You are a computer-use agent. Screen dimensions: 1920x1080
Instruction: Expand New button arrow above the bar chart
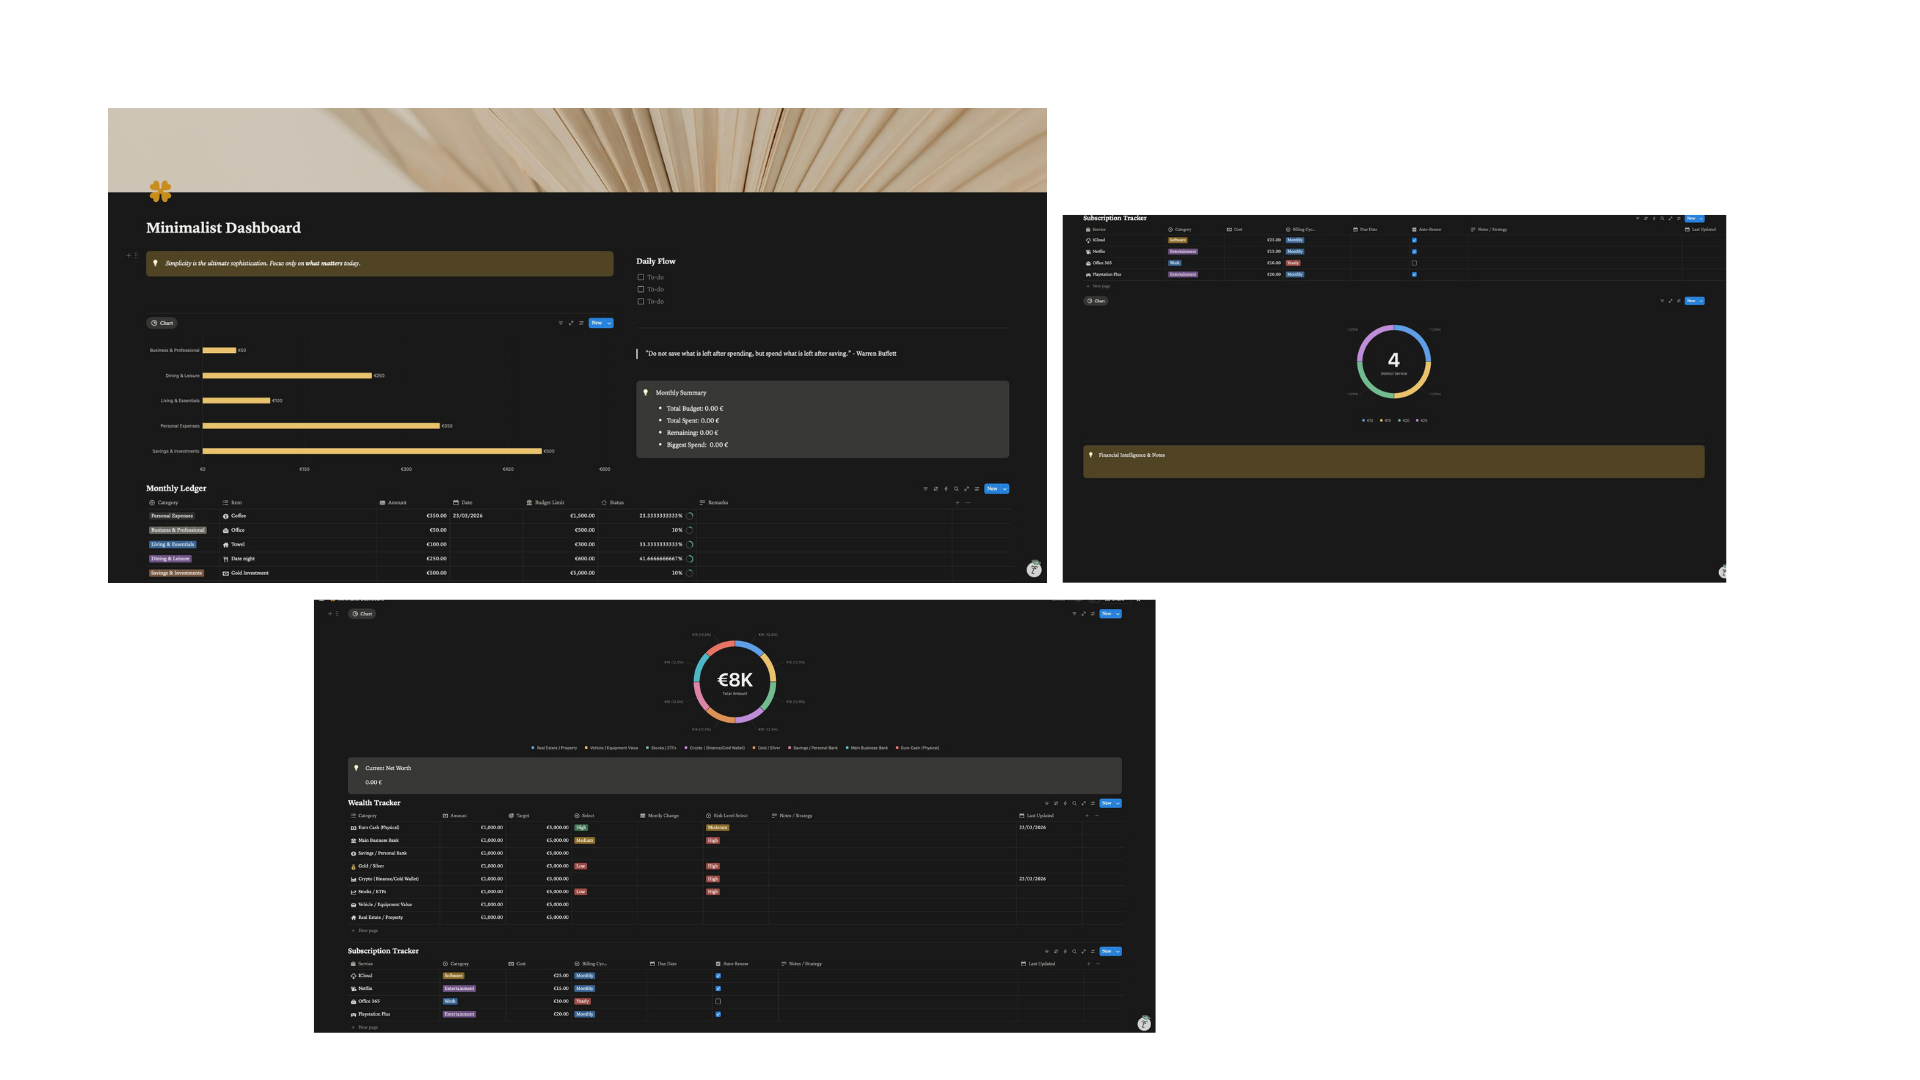pos(608,323)
